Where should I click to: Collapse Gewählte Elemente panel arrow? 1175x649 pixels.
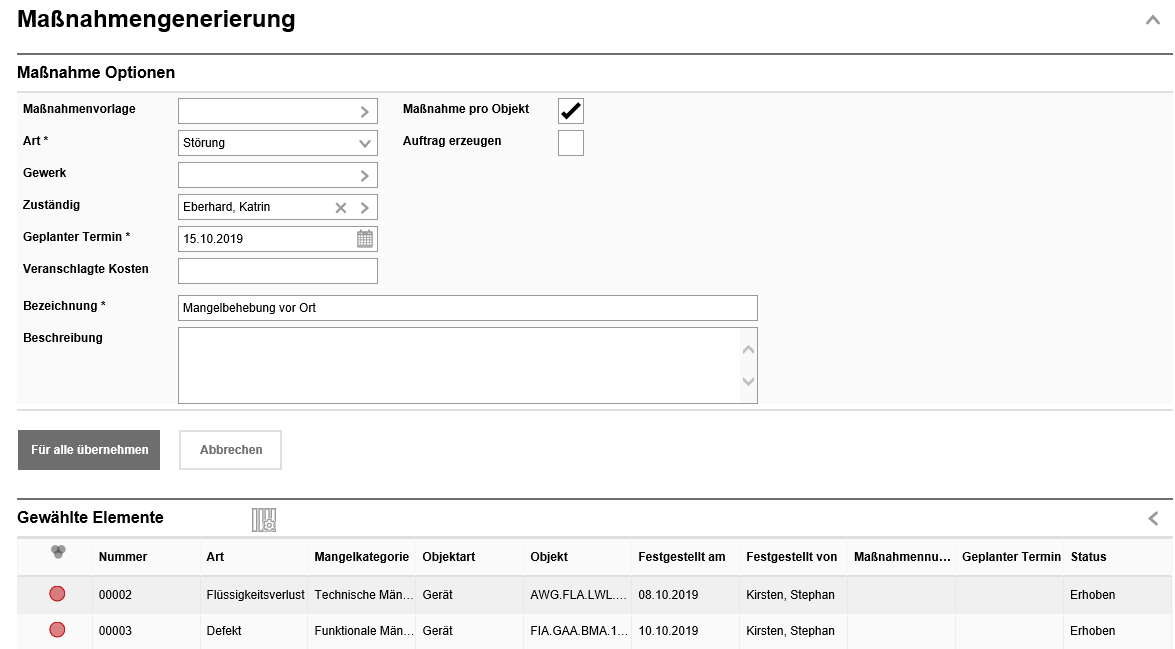[1153, 518]
